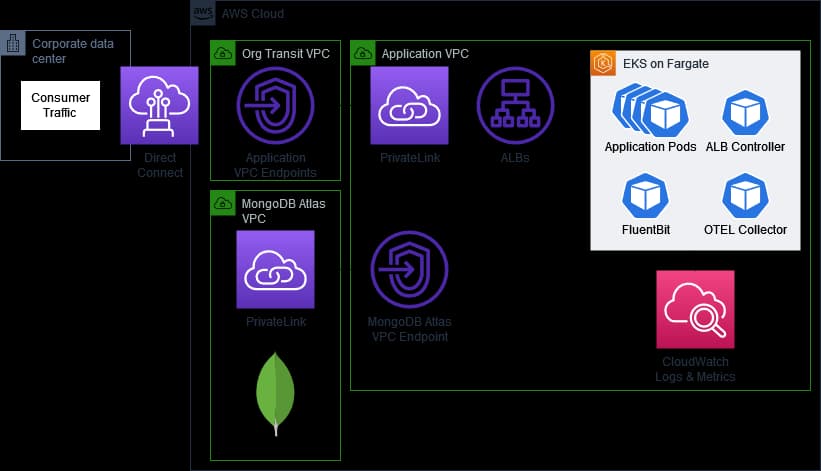Select the Application VPC Endpoints shield icon

coord(275,105)
